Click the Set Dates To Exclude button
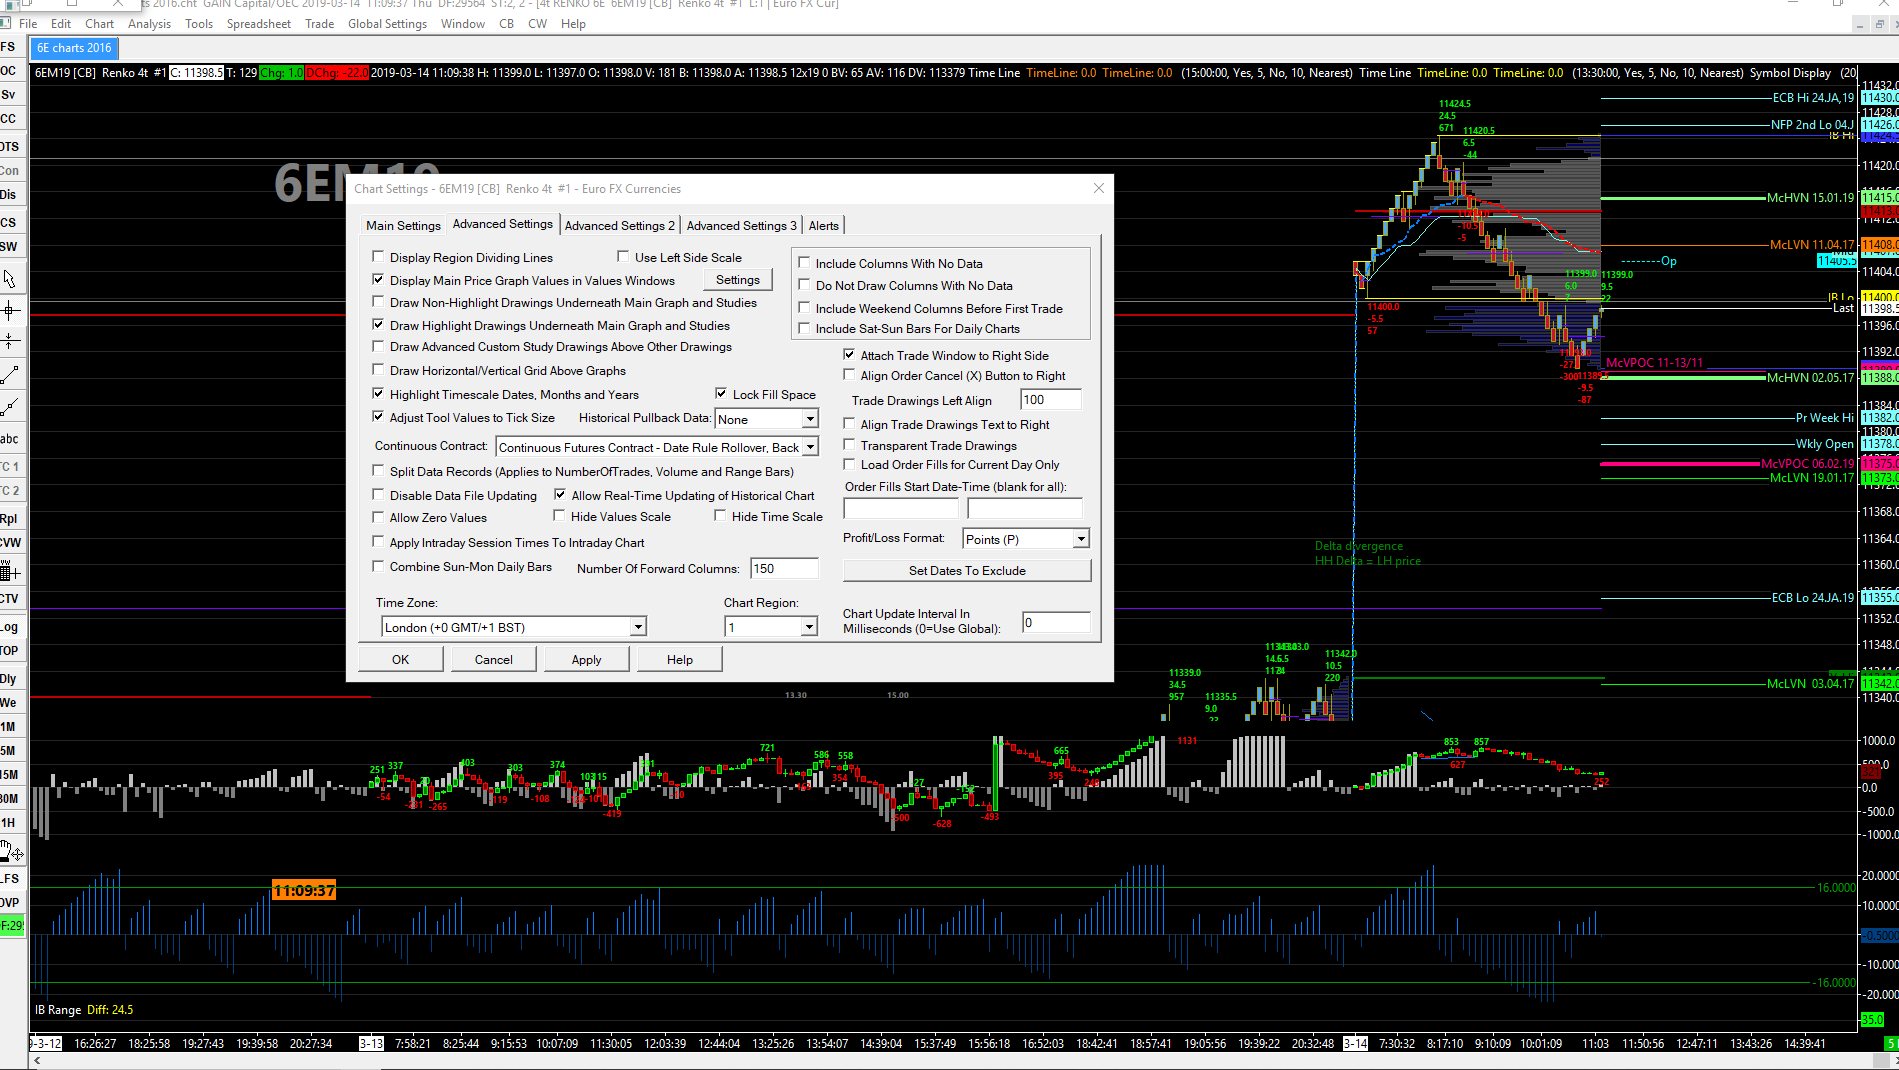Screen dimensions: 1899x1070 (966, 571)
